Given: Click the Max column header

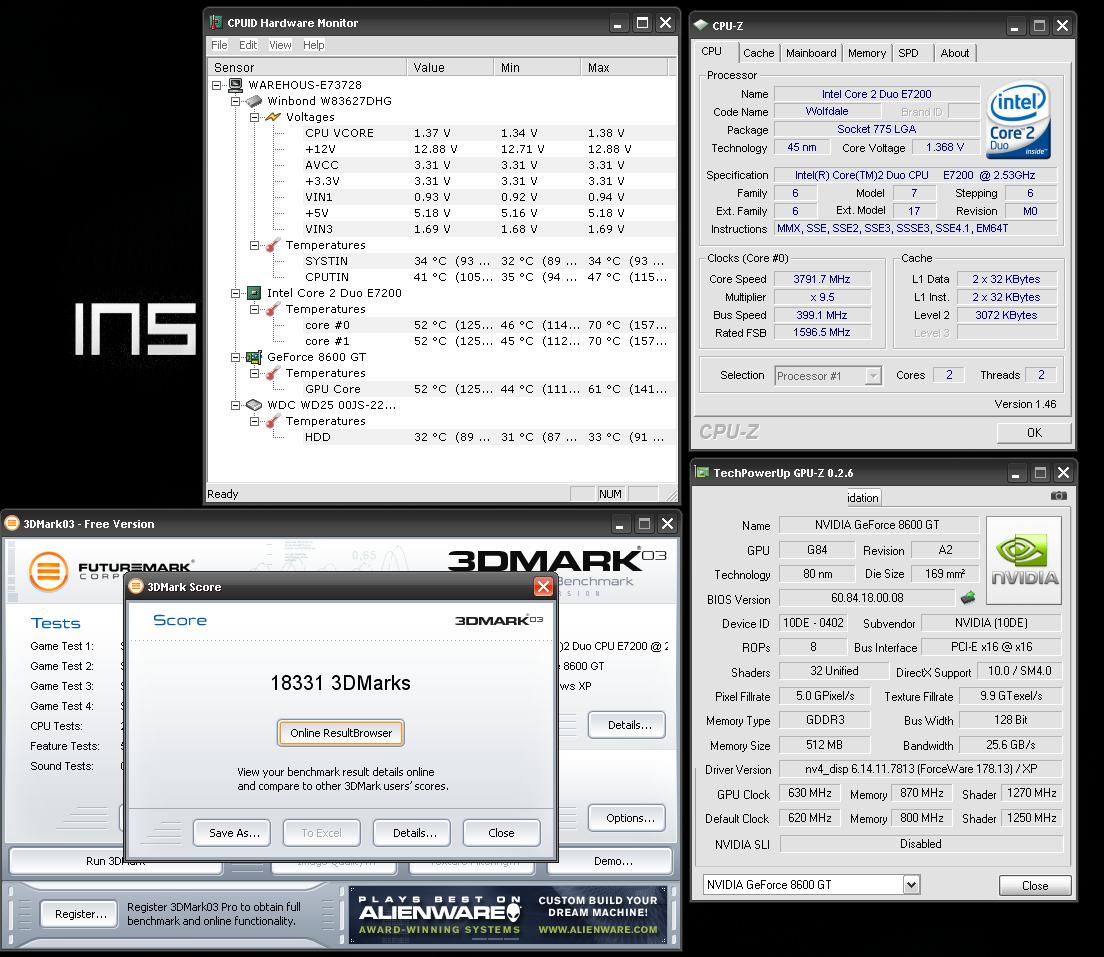Looking at the screenshot, I should [625, 68].
